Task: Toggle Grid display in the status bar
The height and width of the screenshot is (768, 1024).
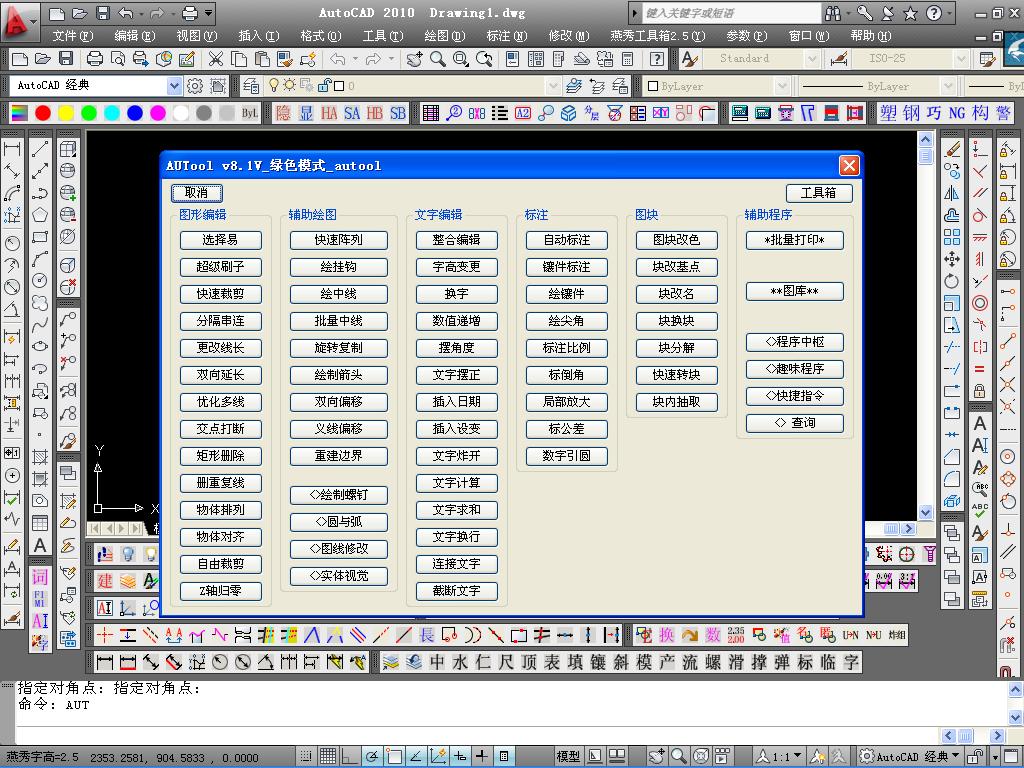Action: point(328,756)
